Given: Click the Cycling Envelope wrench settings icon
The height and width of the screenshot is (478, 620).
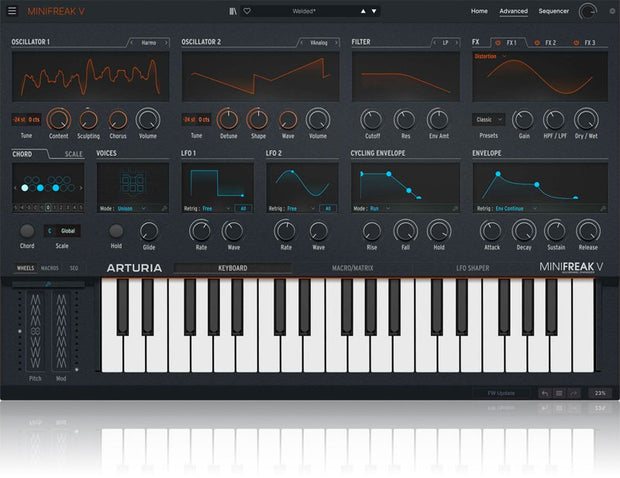Looking at the screenshot, I should click(x=455, y=208).
